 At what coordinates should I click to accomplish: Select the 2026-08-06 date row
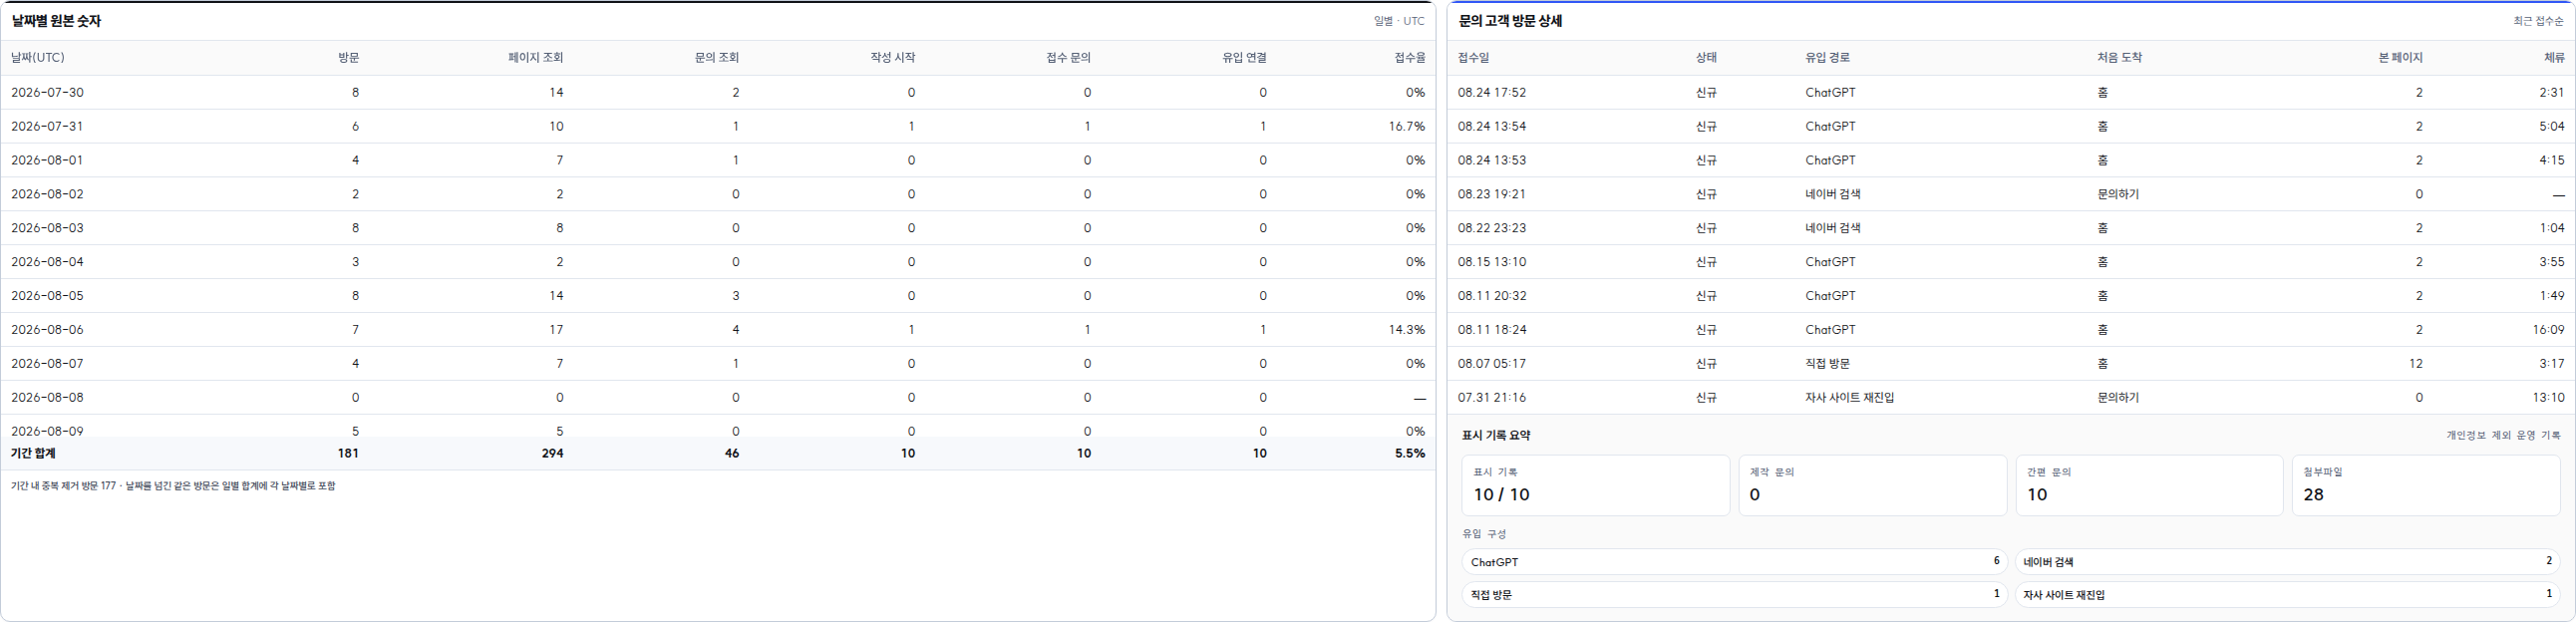(x=718, y=329)
